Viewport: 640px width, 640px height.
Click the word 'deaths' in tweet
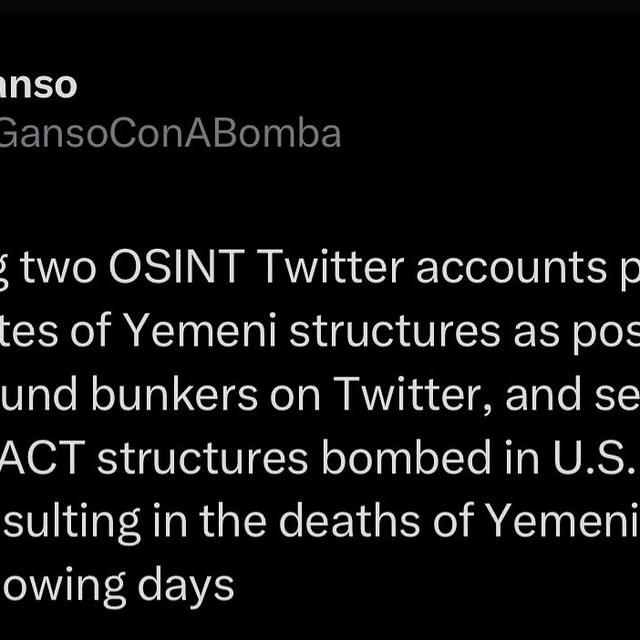(x=349, y=521)
